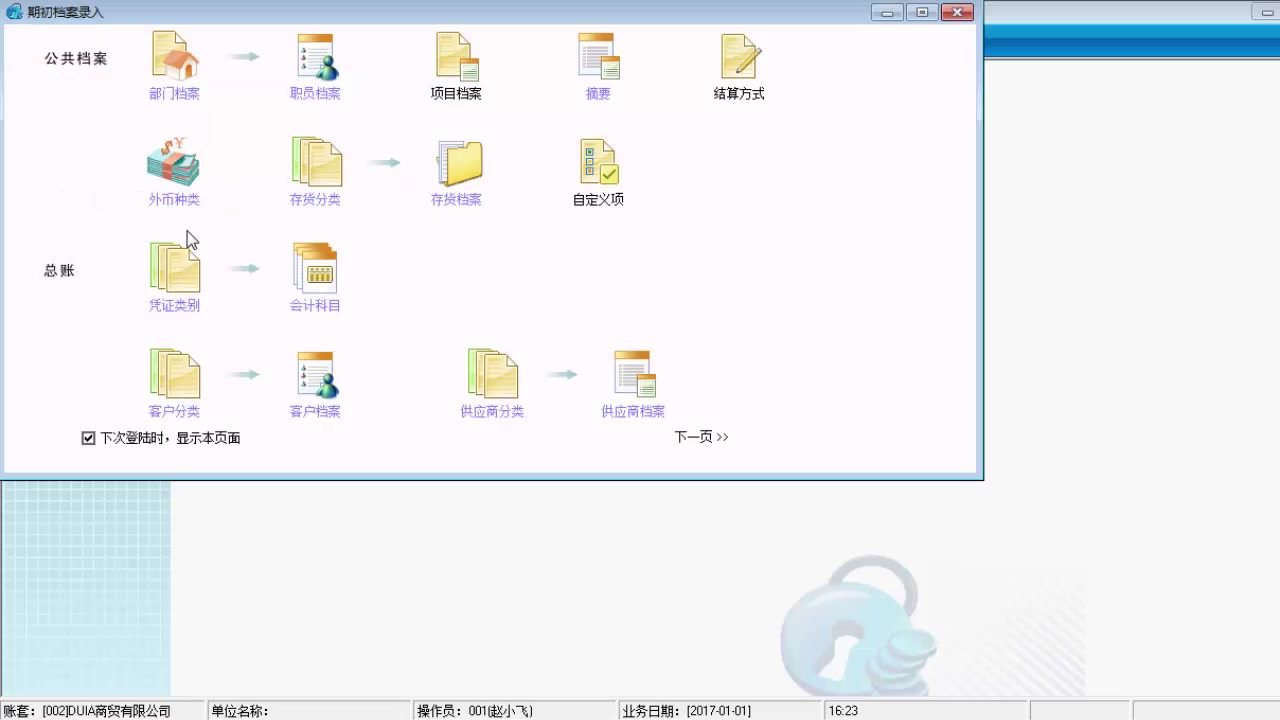The height and width of the screenshot is (720, 1280).
Task: Click the 存货档案 text link
Action: pos(456,200)
